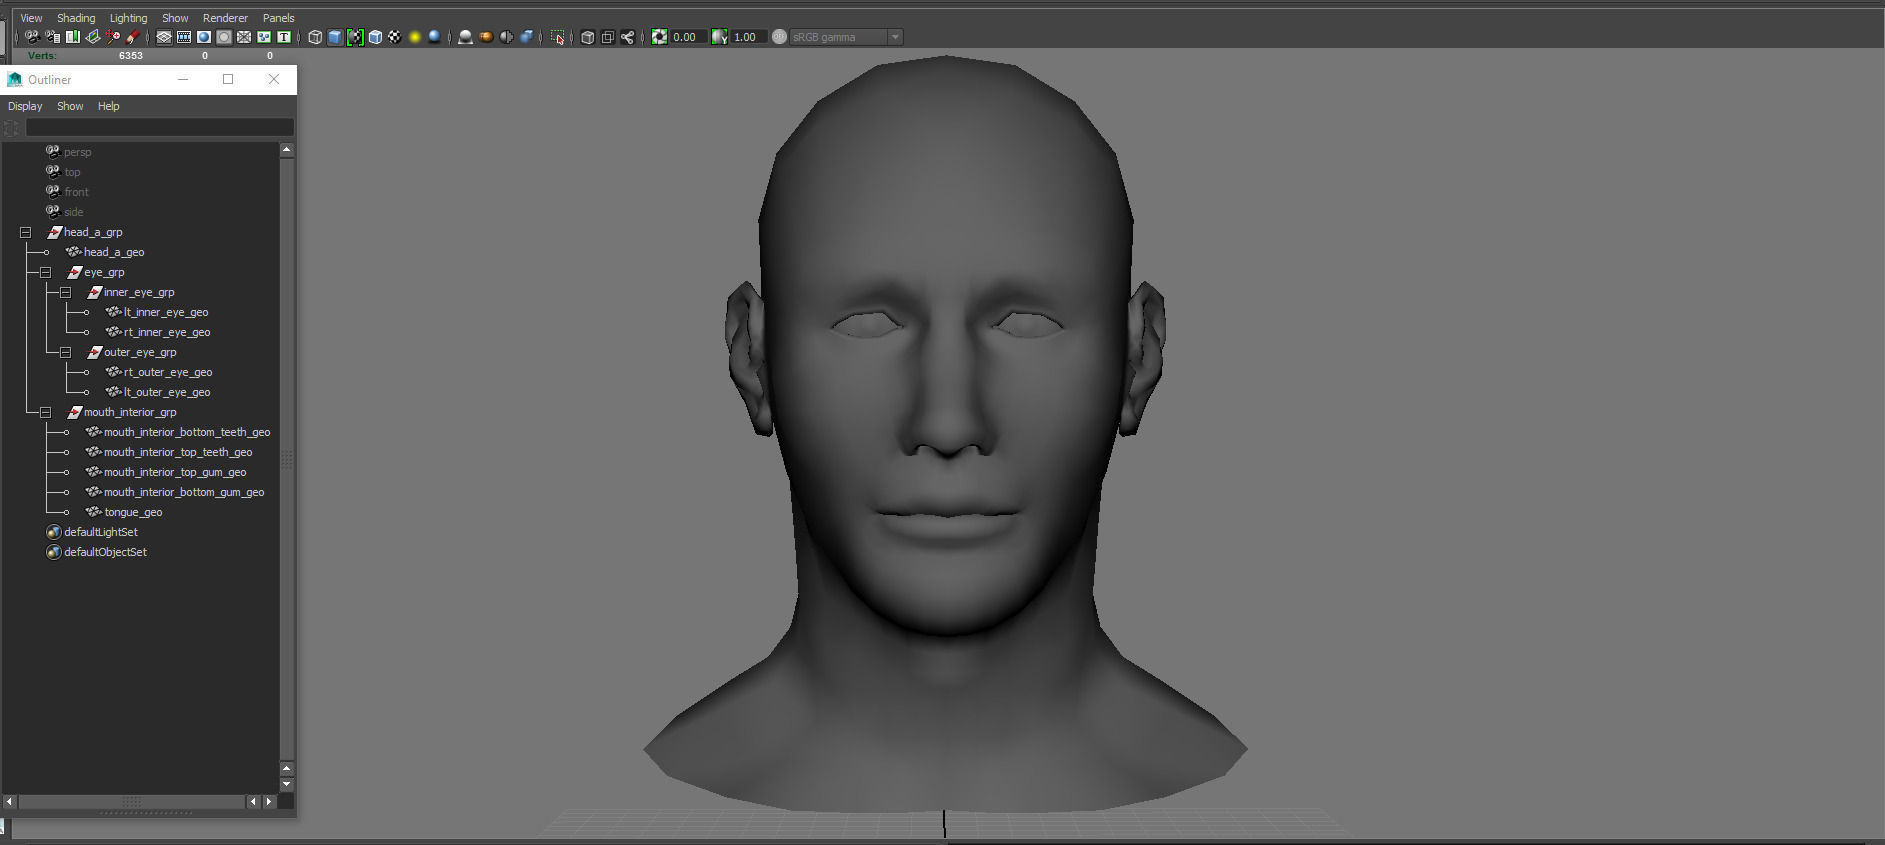This screenshot has height=845, width=1885.
Task: Toggle the Safe Title overlay icon
Action: [x=284, y=37]
